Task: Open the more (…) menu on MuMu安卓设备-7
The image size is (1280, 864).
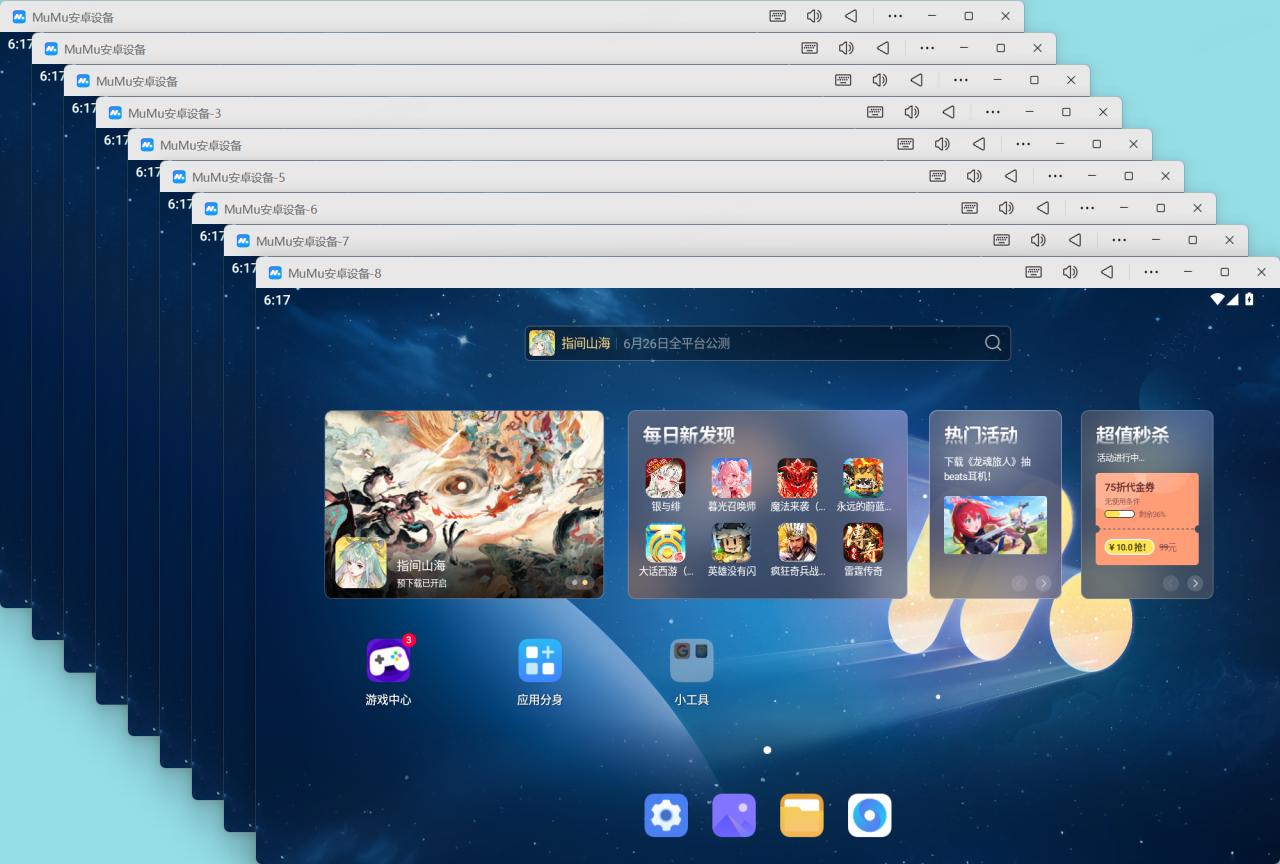Action: tap(1119, 240)
